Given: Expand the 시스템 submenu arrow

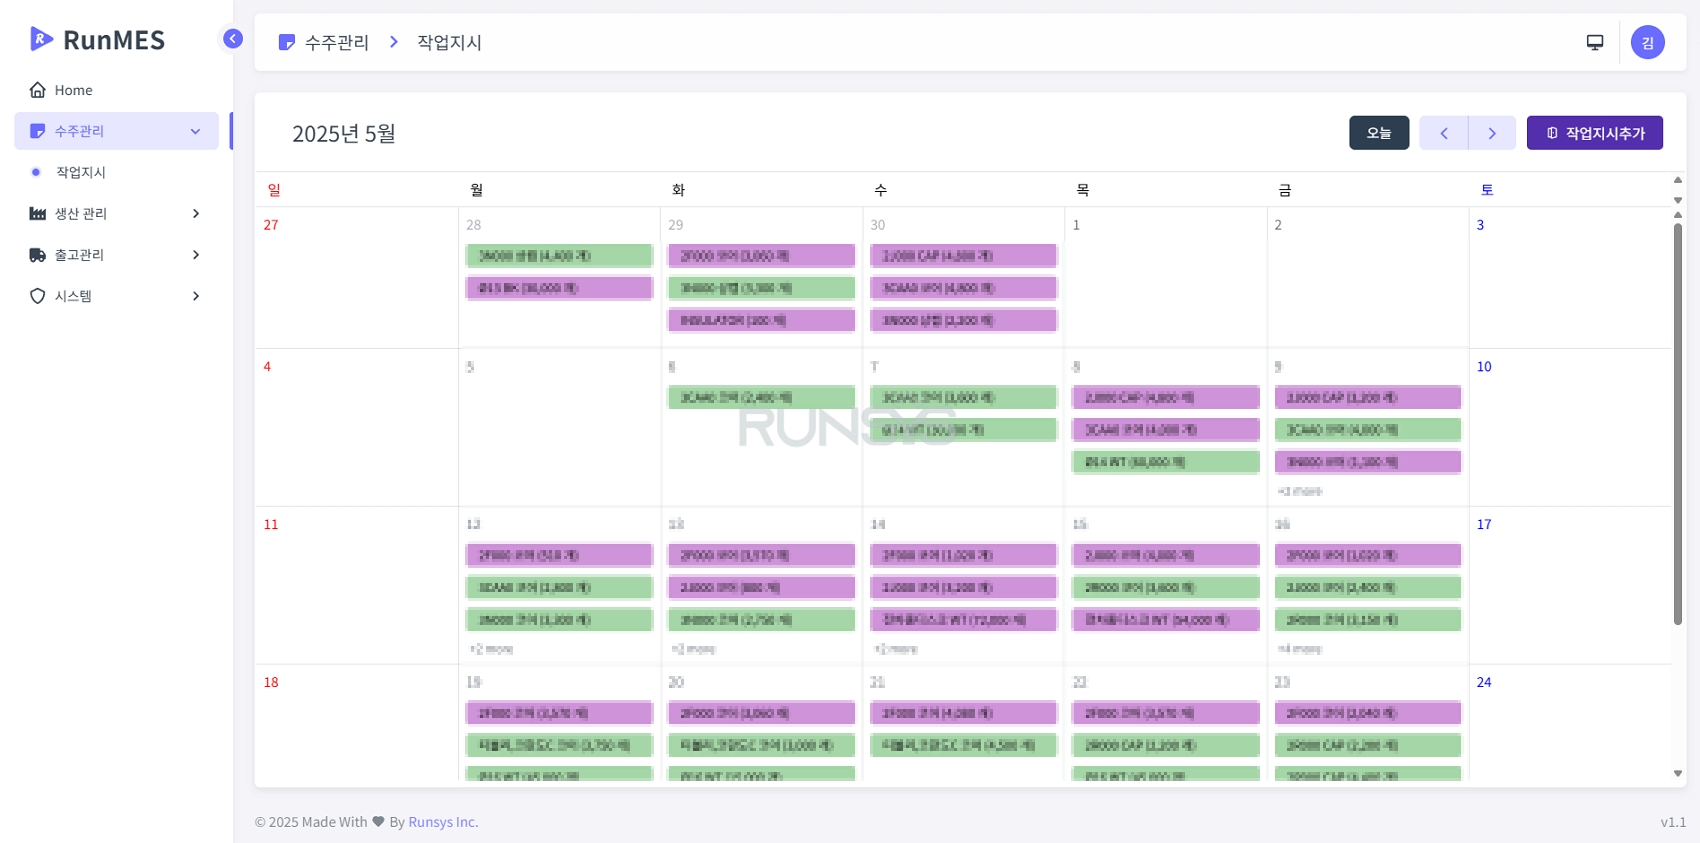Looking at the screenshot, I should pyautogui.click(x=196, y=296).
